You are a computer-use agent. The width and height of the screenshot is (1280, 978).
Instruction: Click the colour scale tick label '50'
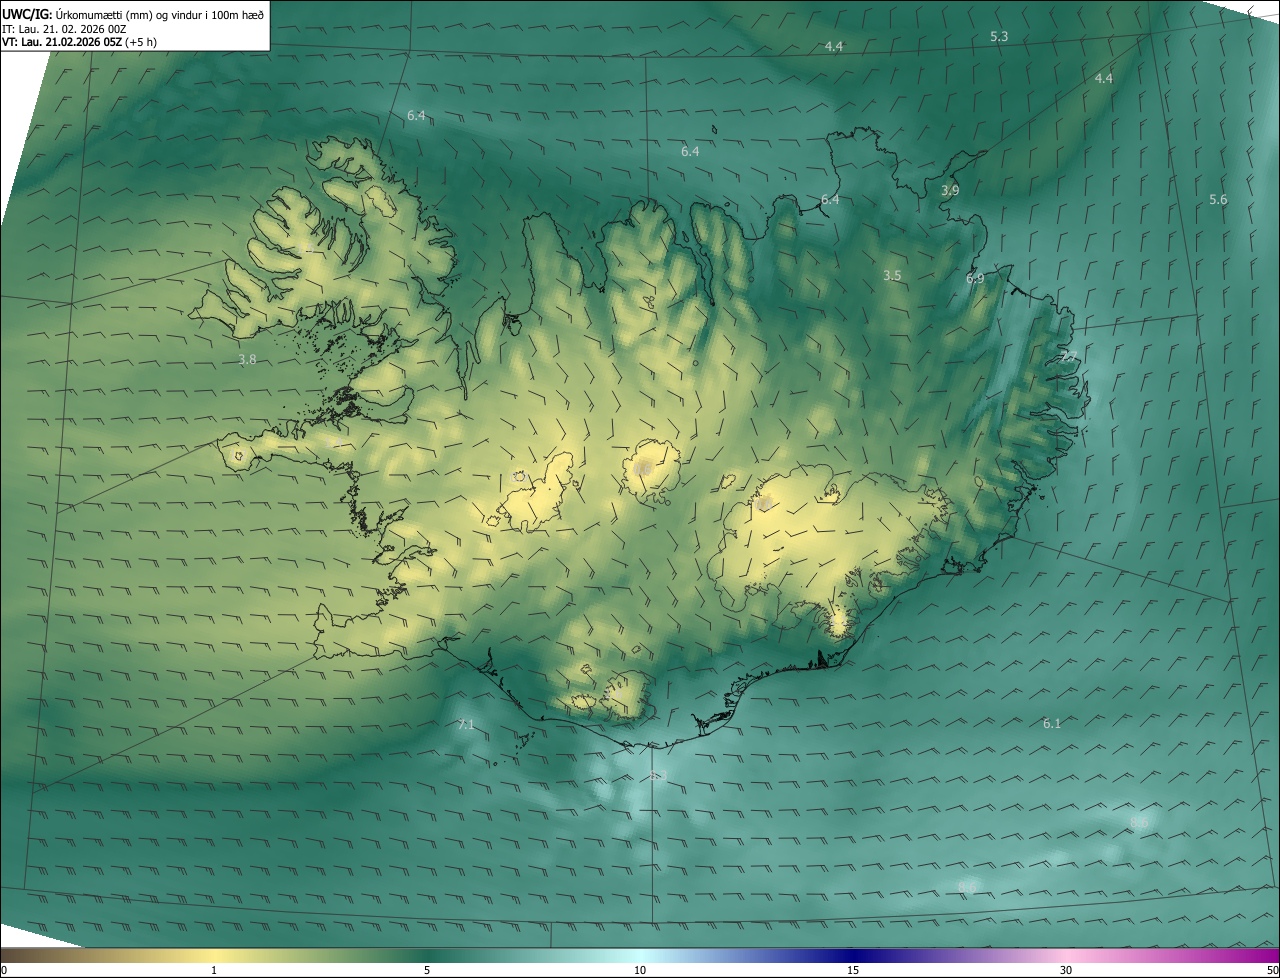pyautogui.click(x=1272, y=971)
